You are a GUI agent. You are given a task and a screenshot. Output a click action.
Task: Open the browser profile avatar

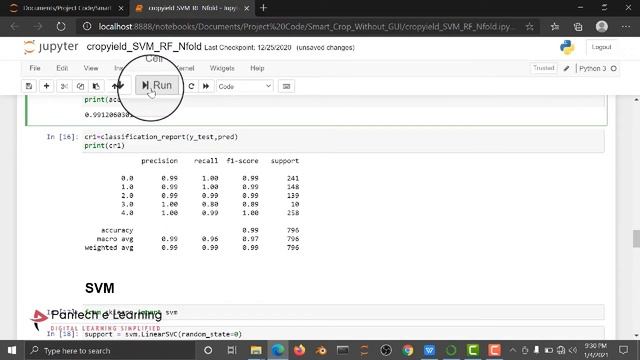(602, 27)
